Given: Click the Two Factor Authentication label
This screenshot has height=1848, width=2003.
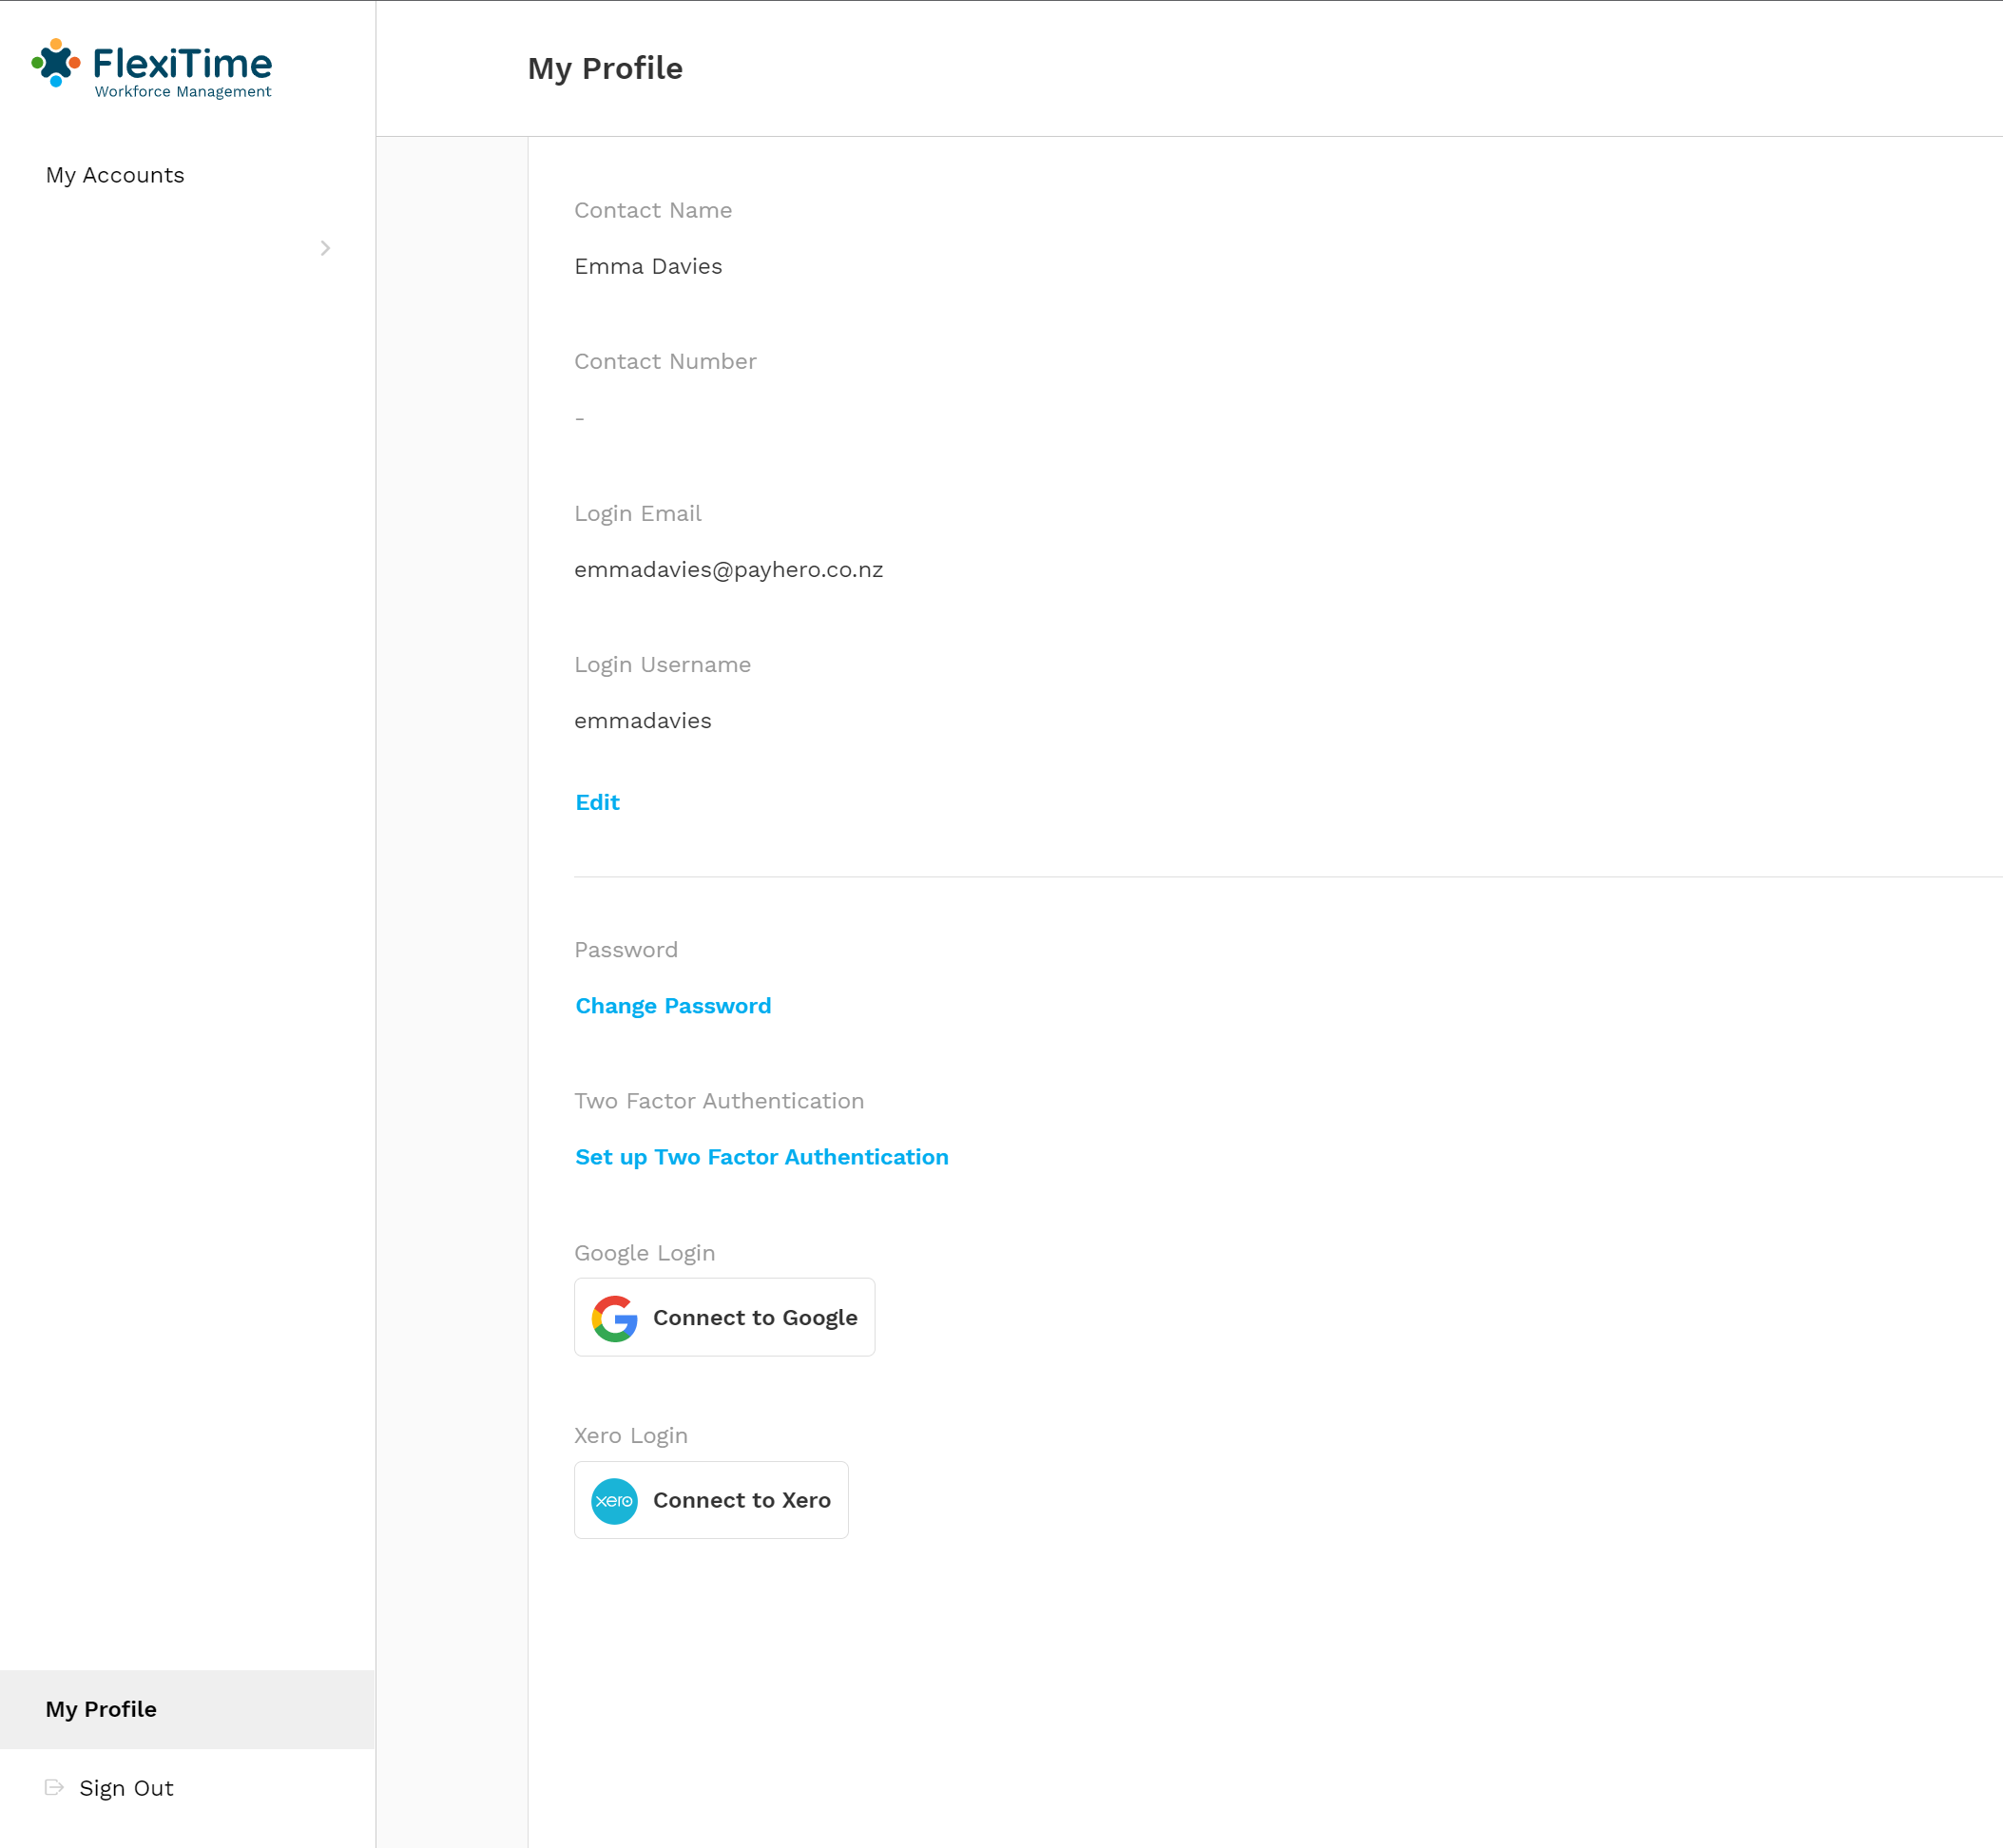Looking at the screenshot, I should [719, 1101].
